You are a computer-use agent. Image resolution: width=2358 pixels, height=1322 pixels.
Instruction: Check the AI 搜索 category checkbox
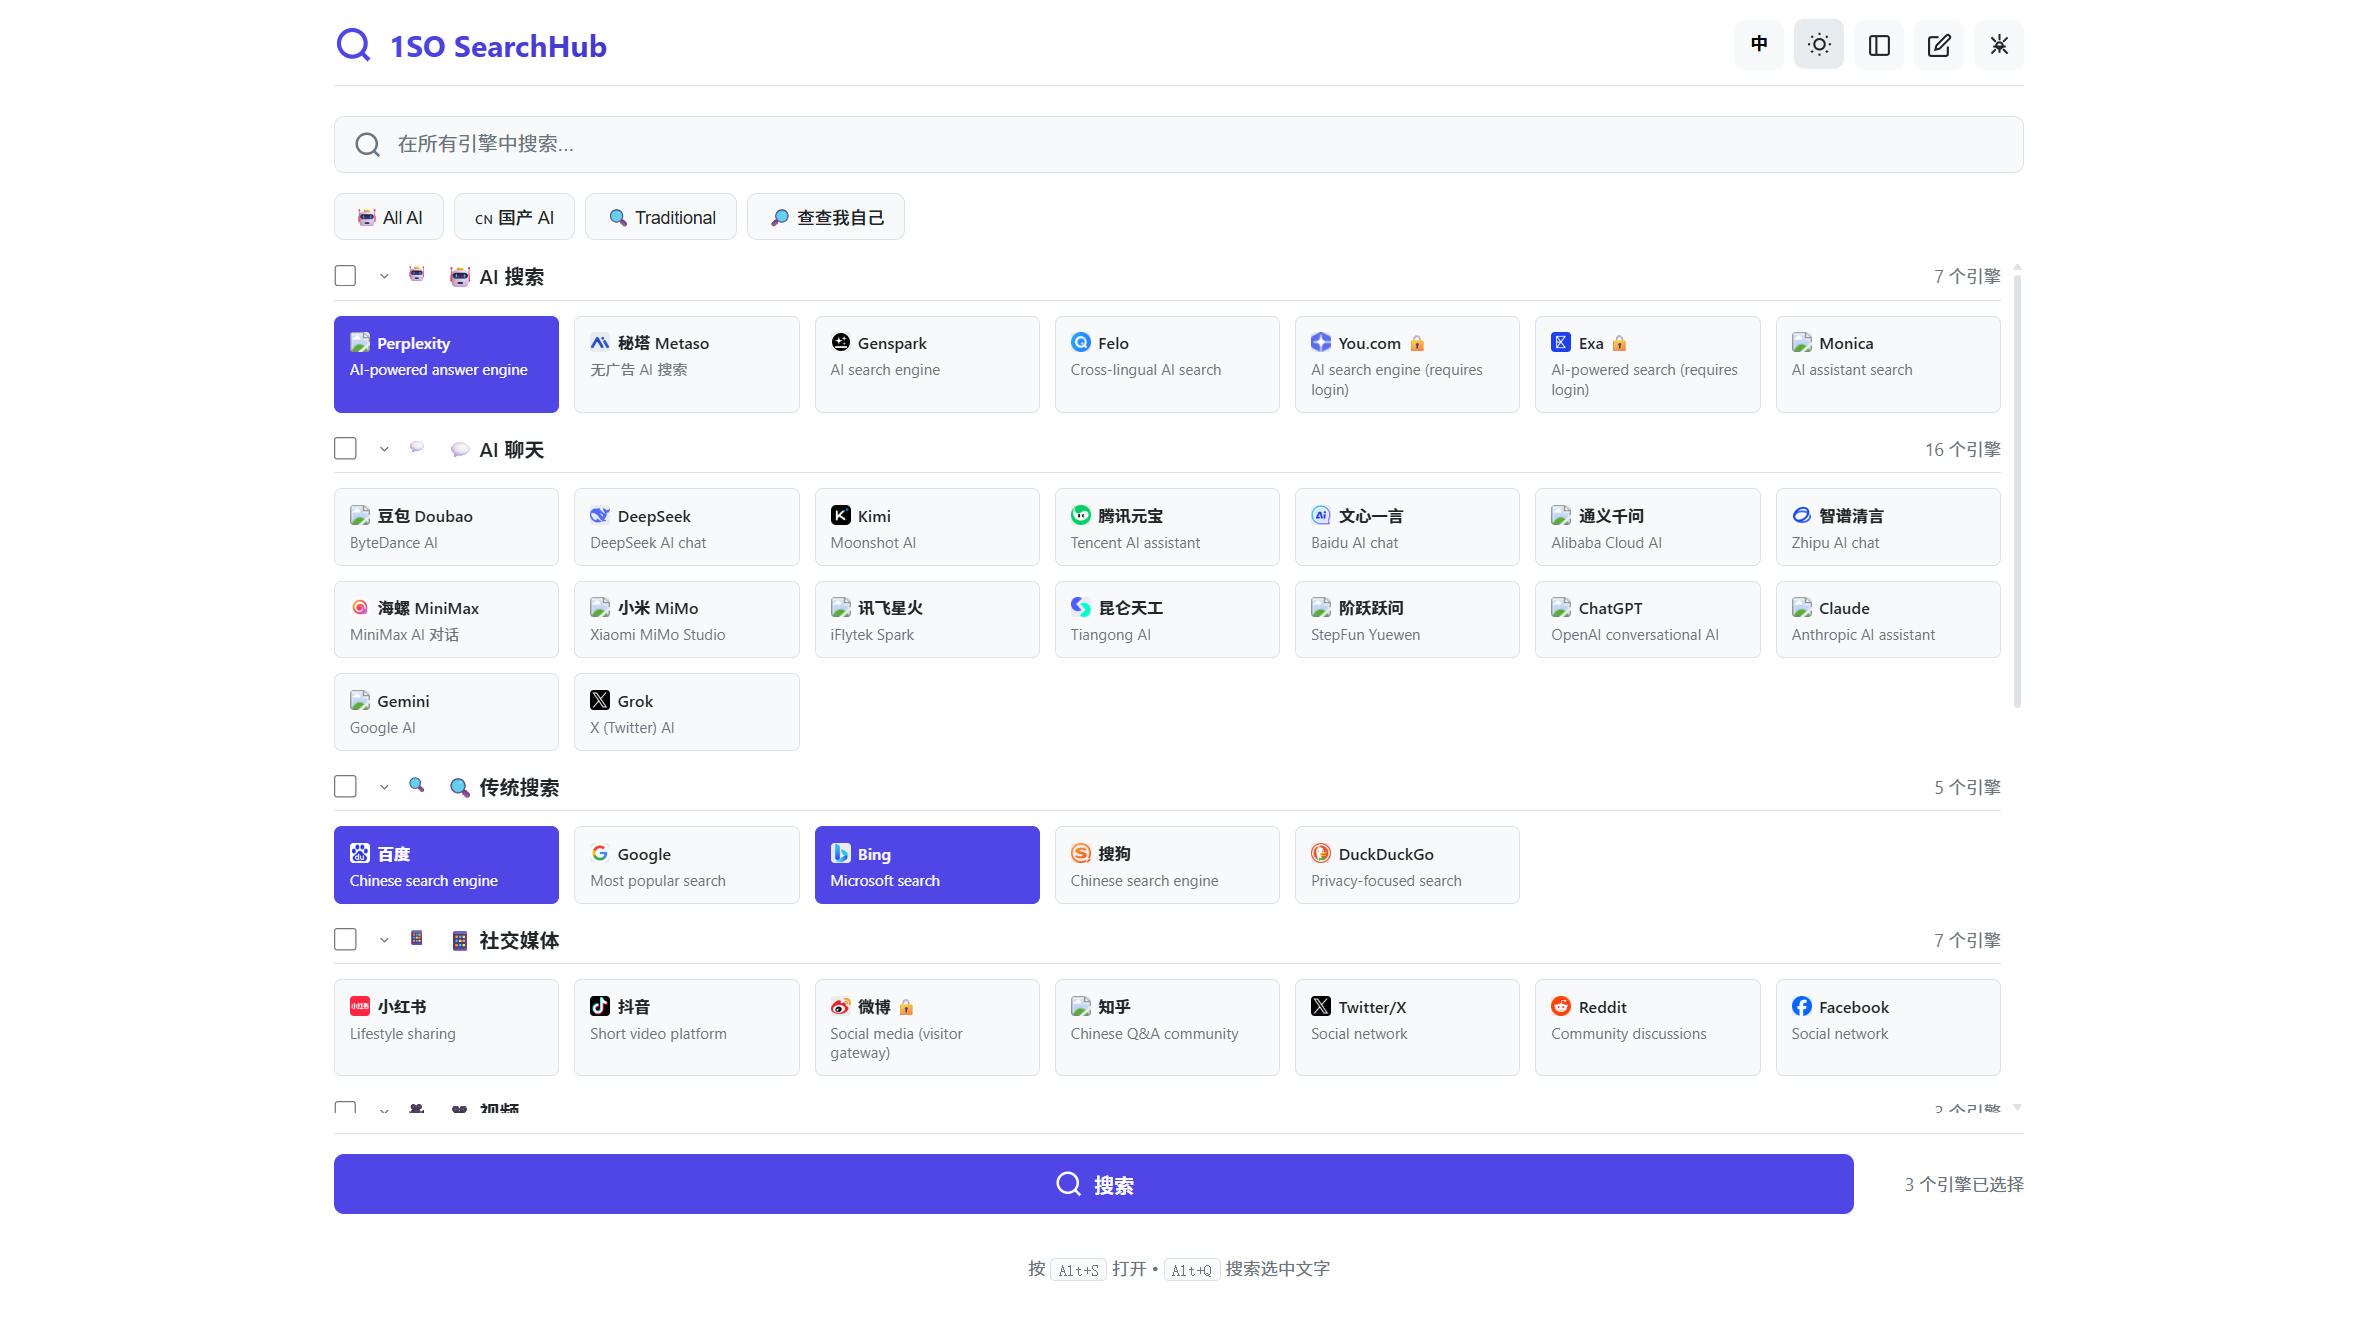point(345,276)
